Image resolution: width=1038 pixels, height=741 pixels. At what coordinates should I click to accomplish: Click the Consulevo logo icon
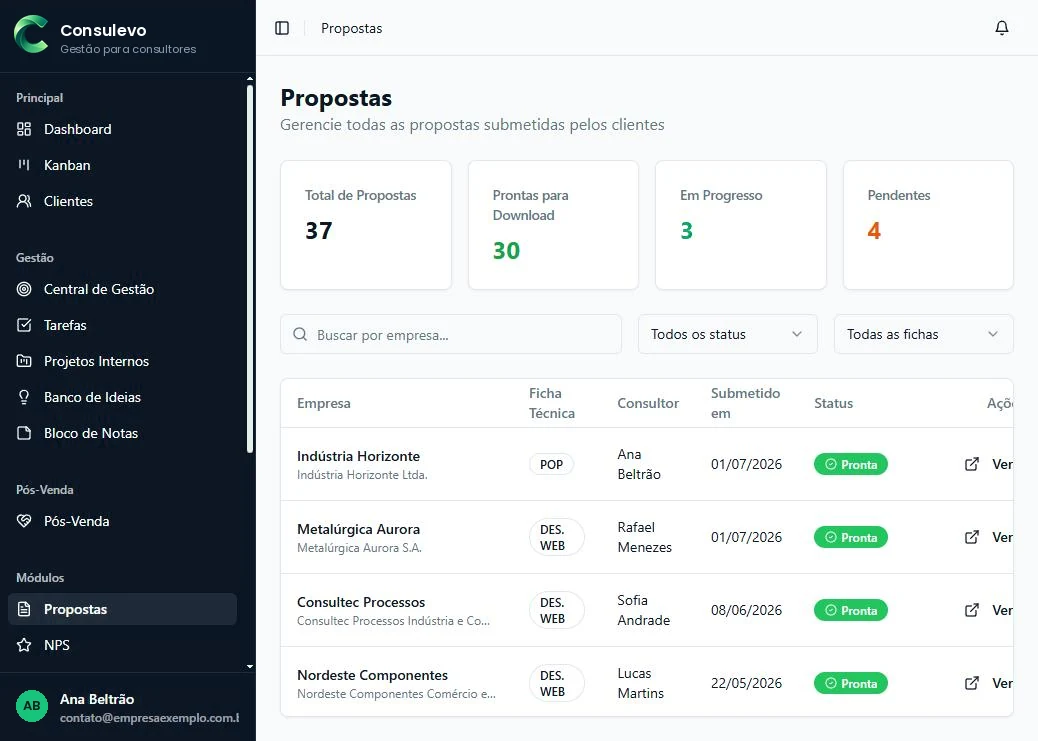click(x=31, y=34)
